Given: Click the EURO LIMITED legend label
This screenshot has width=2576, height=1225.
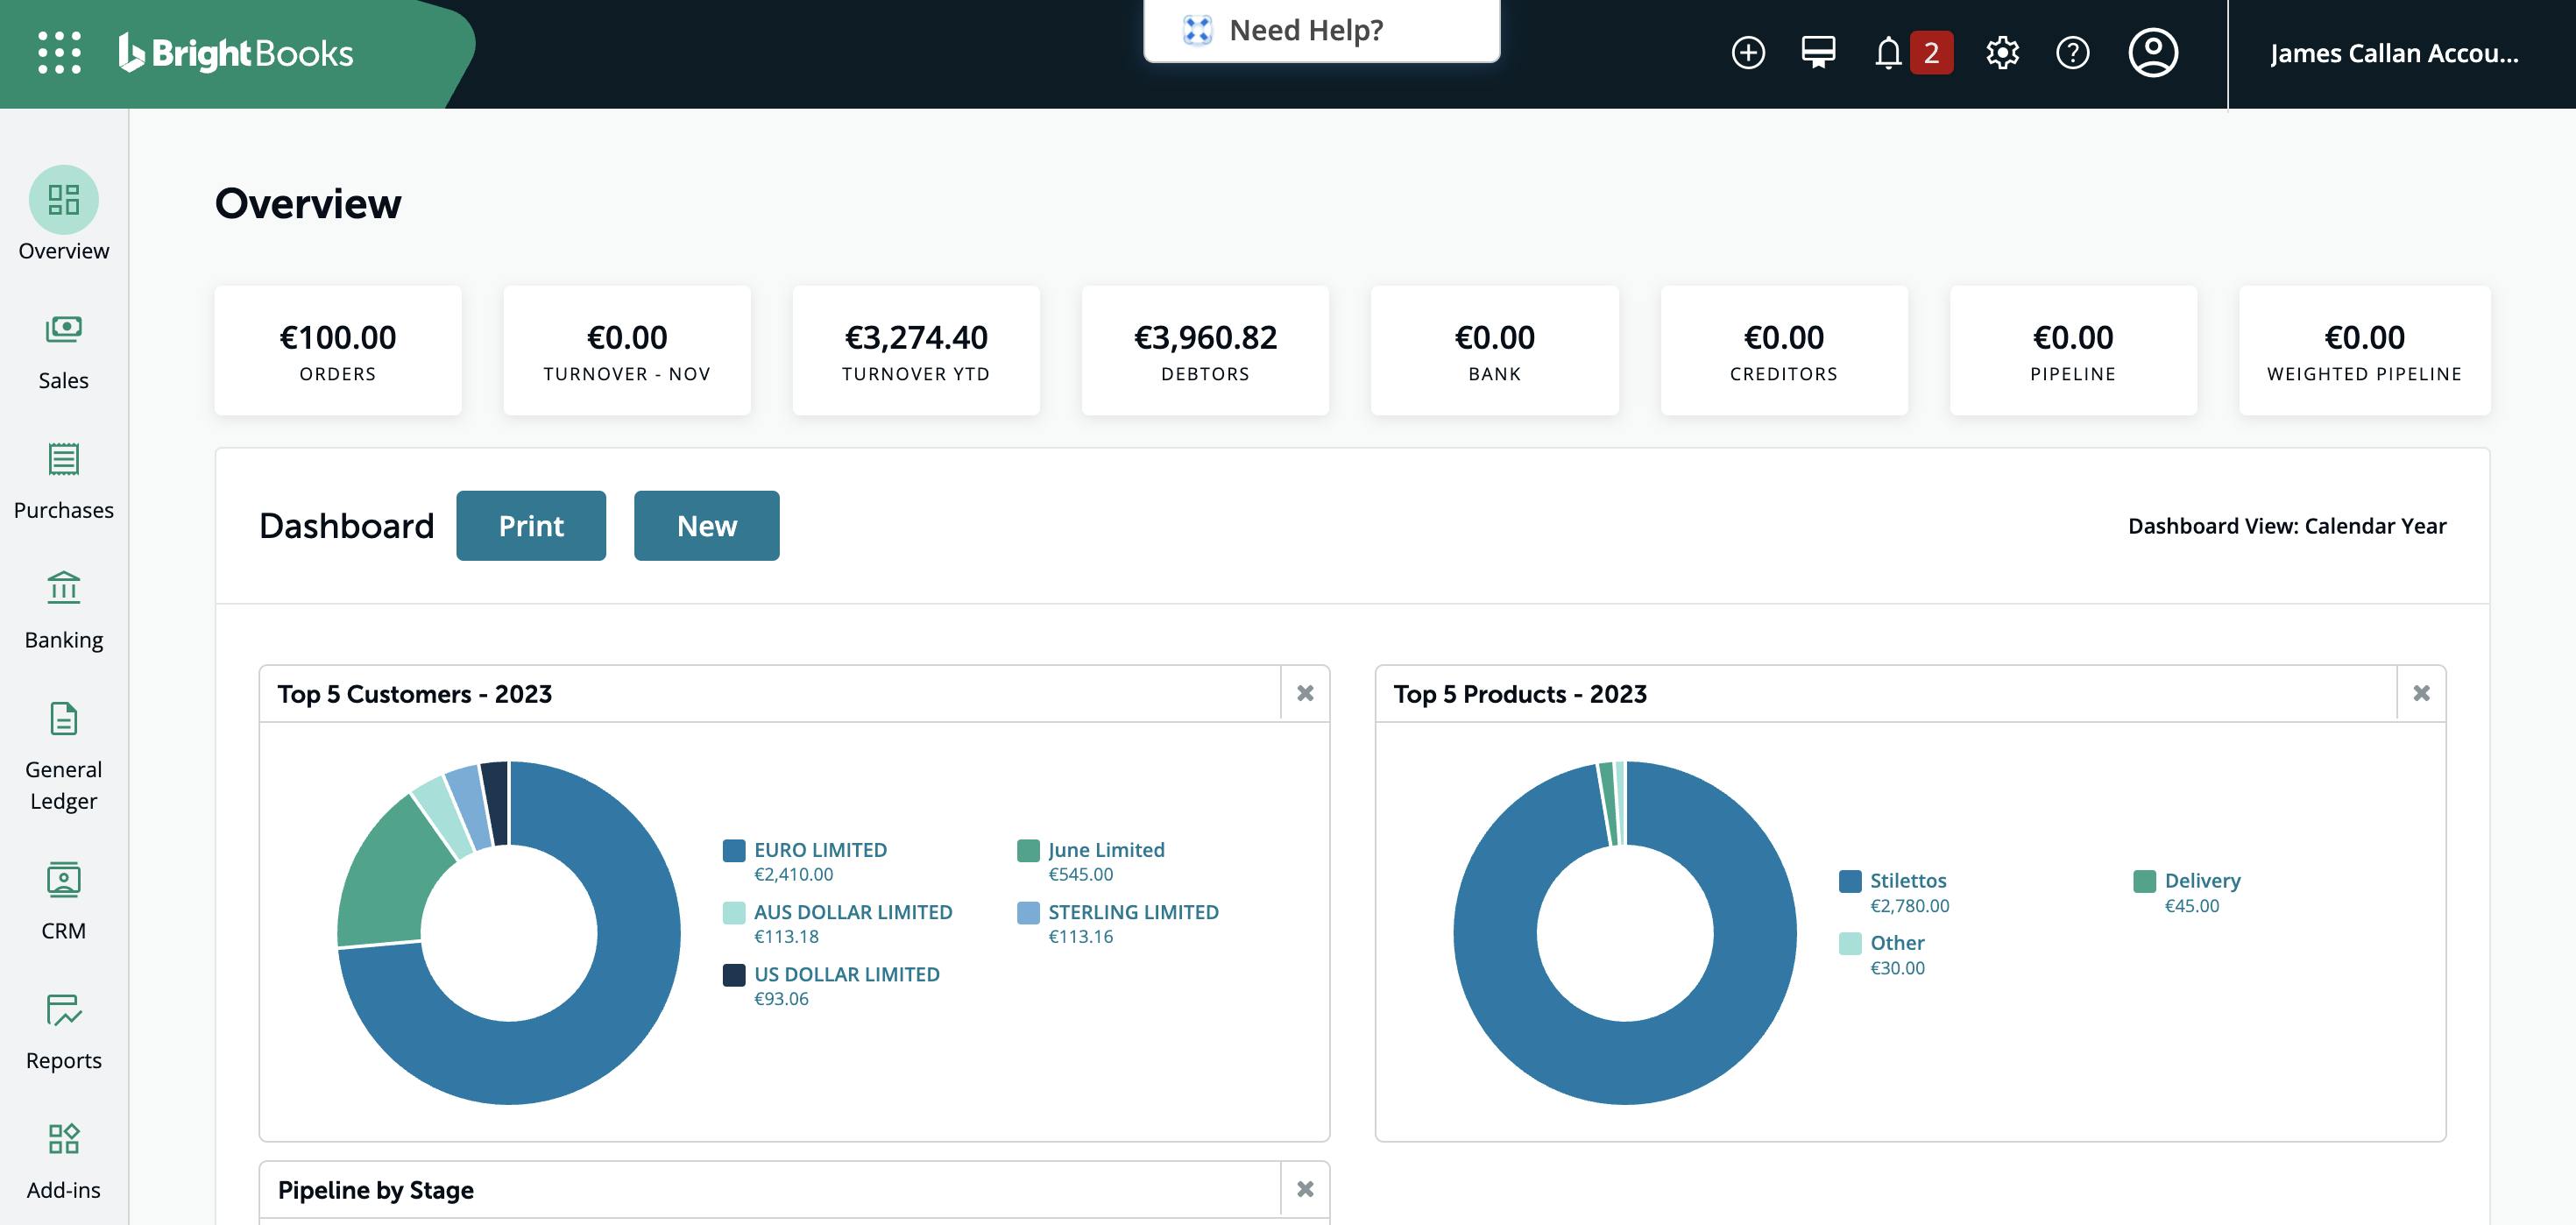Looking at the screenshot, I should [820, 850].
